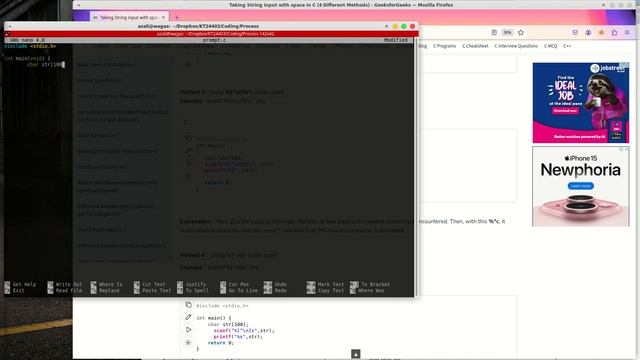The width and height of the screenshot is (640, 360).
Task: Copy code using the bottom snippet's copy icon
Action: [x=188, y=304]
